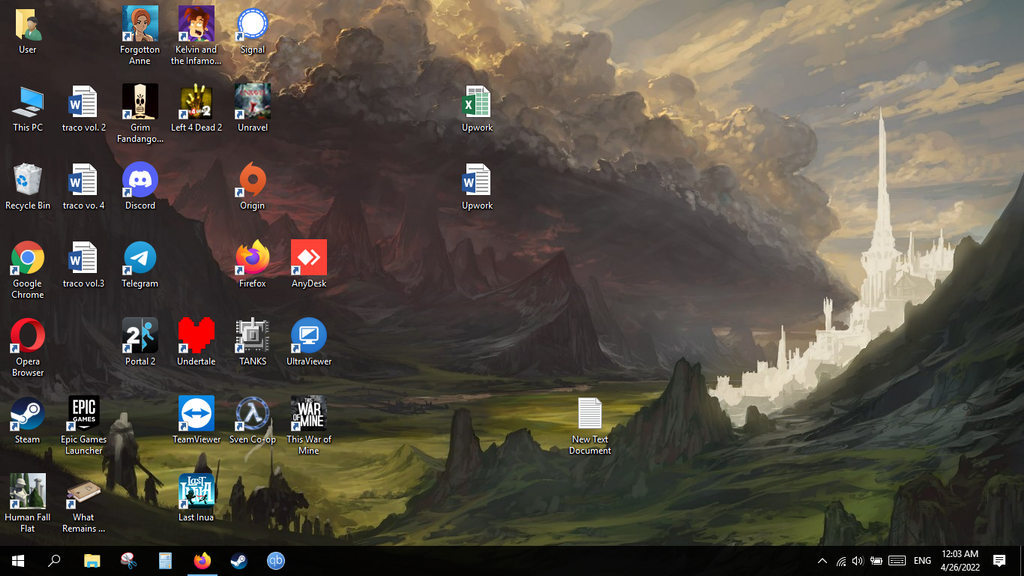This screenshot has height=576, width=1024.
Task: Change the ENG input language
Action: point(922,561)
